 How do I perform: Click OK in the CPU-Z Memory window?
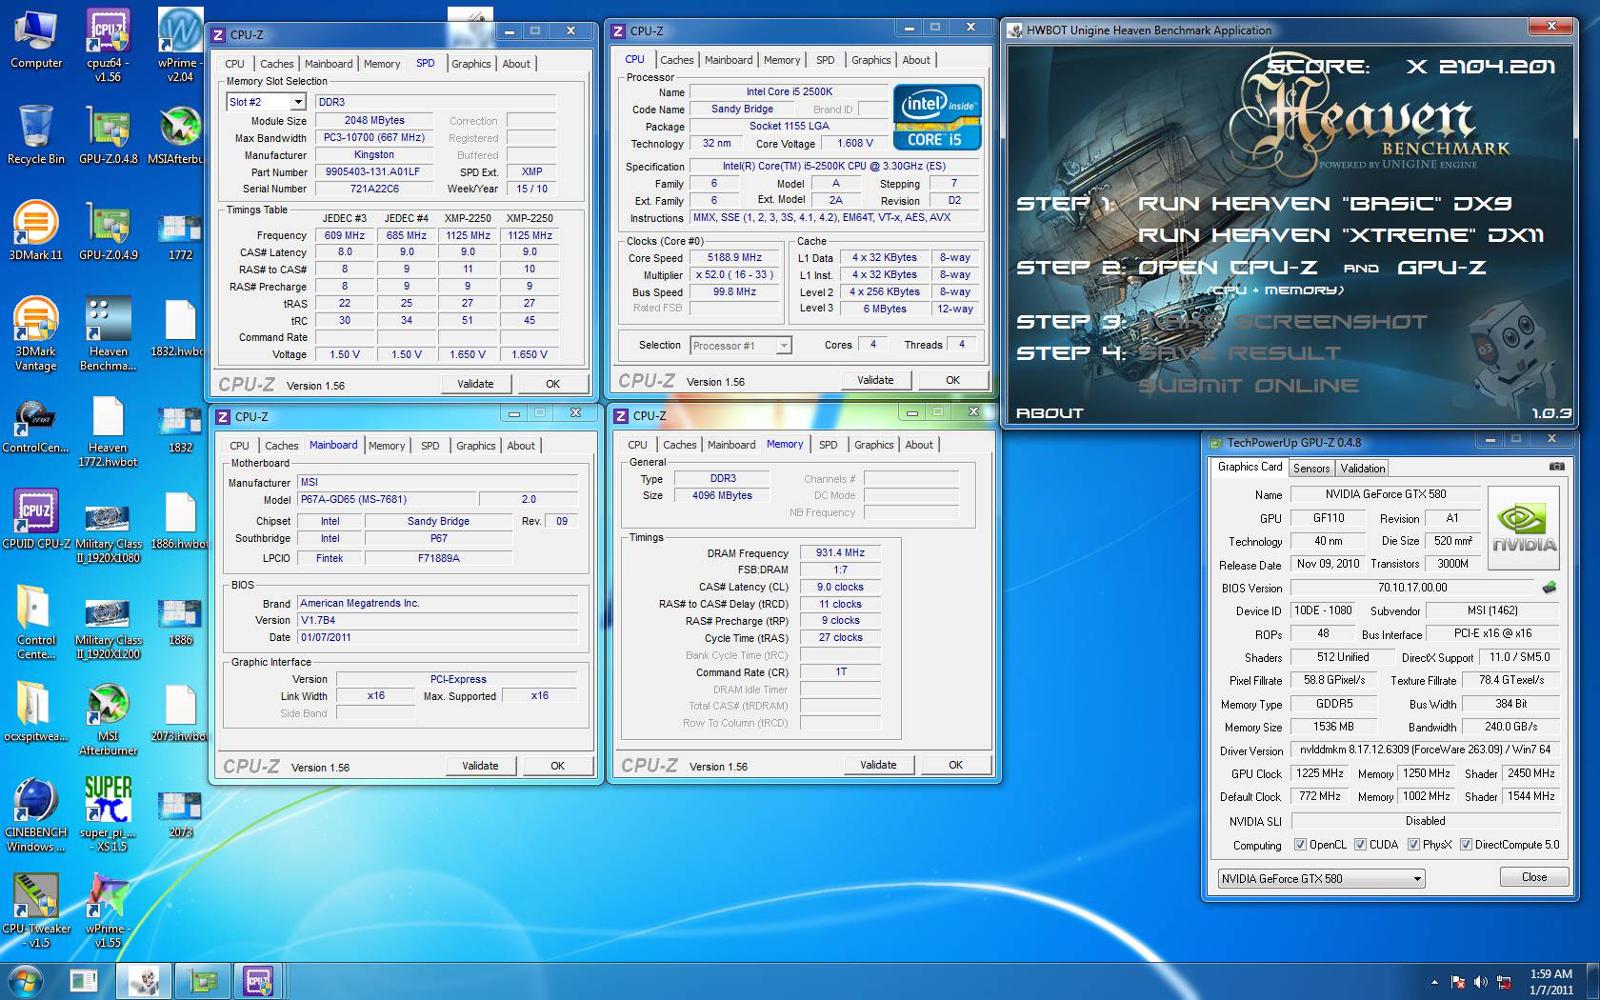tap(955, 765)
